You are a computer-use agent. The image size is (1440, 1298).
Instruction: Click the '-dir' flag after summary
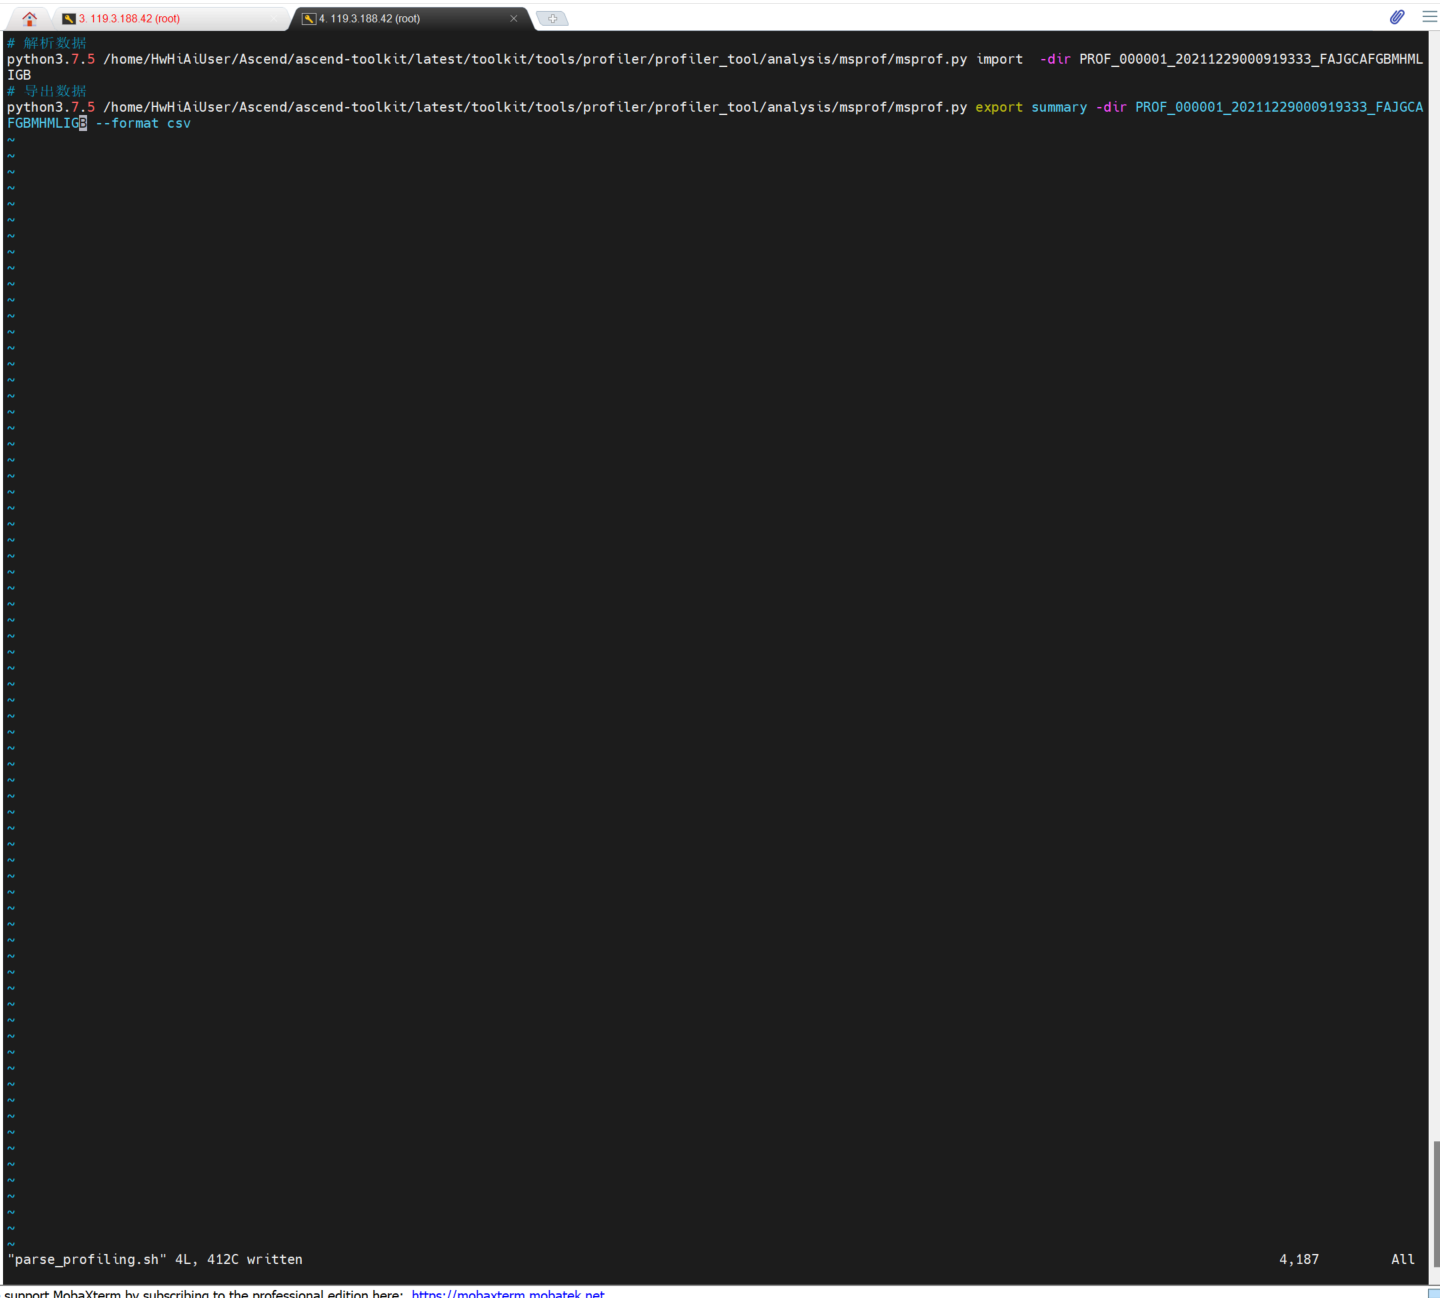tap(1111, 107)
